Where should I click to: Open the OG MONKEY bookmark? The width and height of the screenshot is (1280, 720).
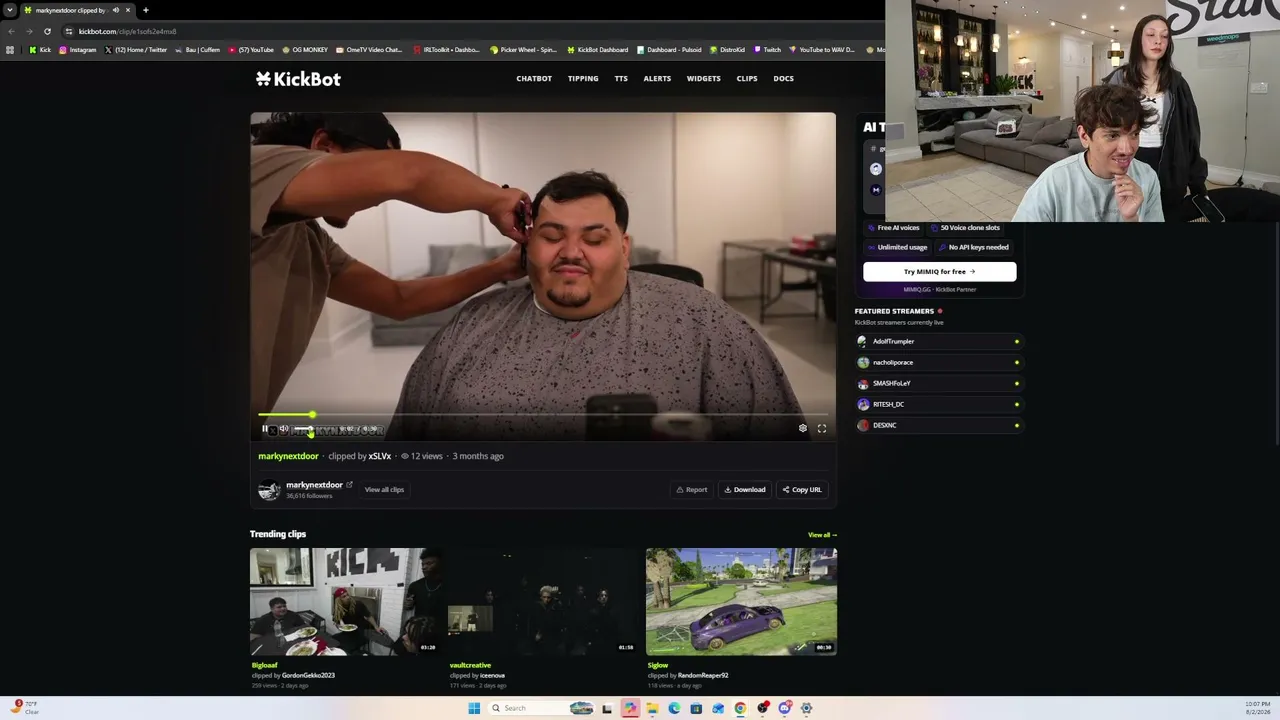(x=305, y=50)
